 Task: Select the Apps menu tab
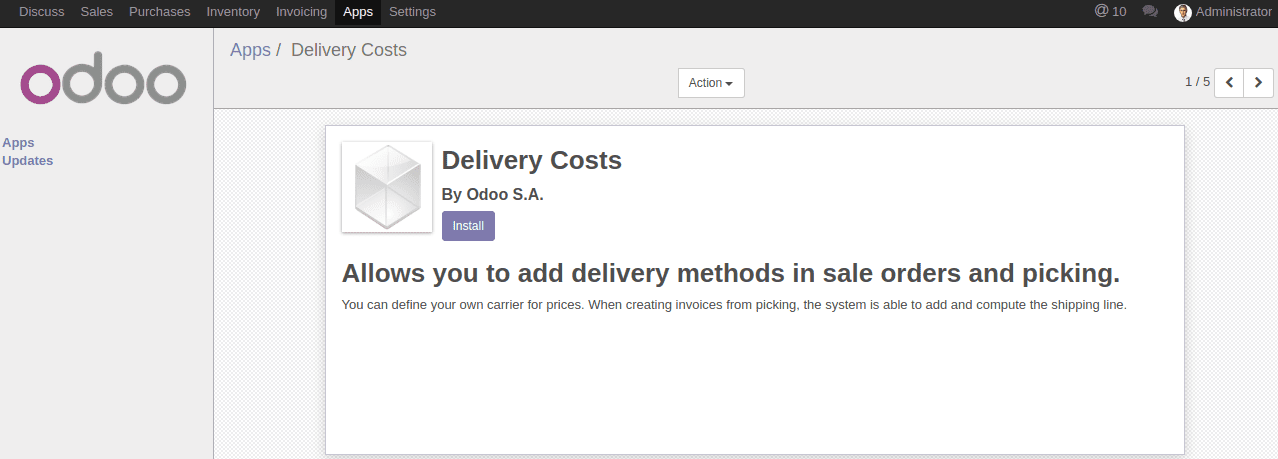[358, 12]
